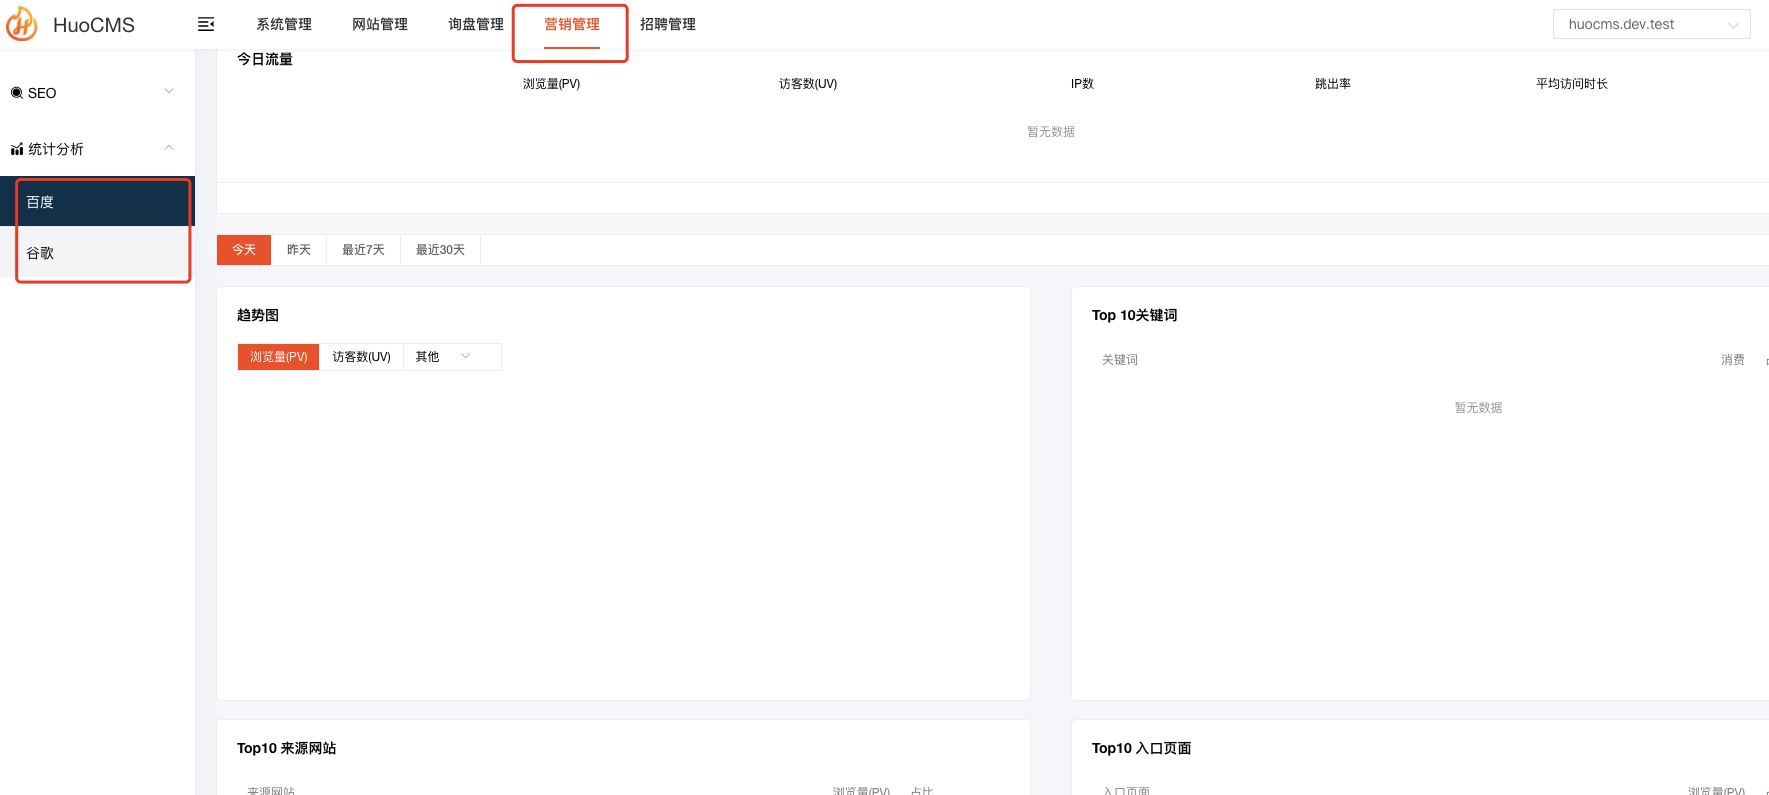Click the 统计分析 chart icon in sidebar
This screenshot has width=1769, height=795.
[x=17, y=149]
